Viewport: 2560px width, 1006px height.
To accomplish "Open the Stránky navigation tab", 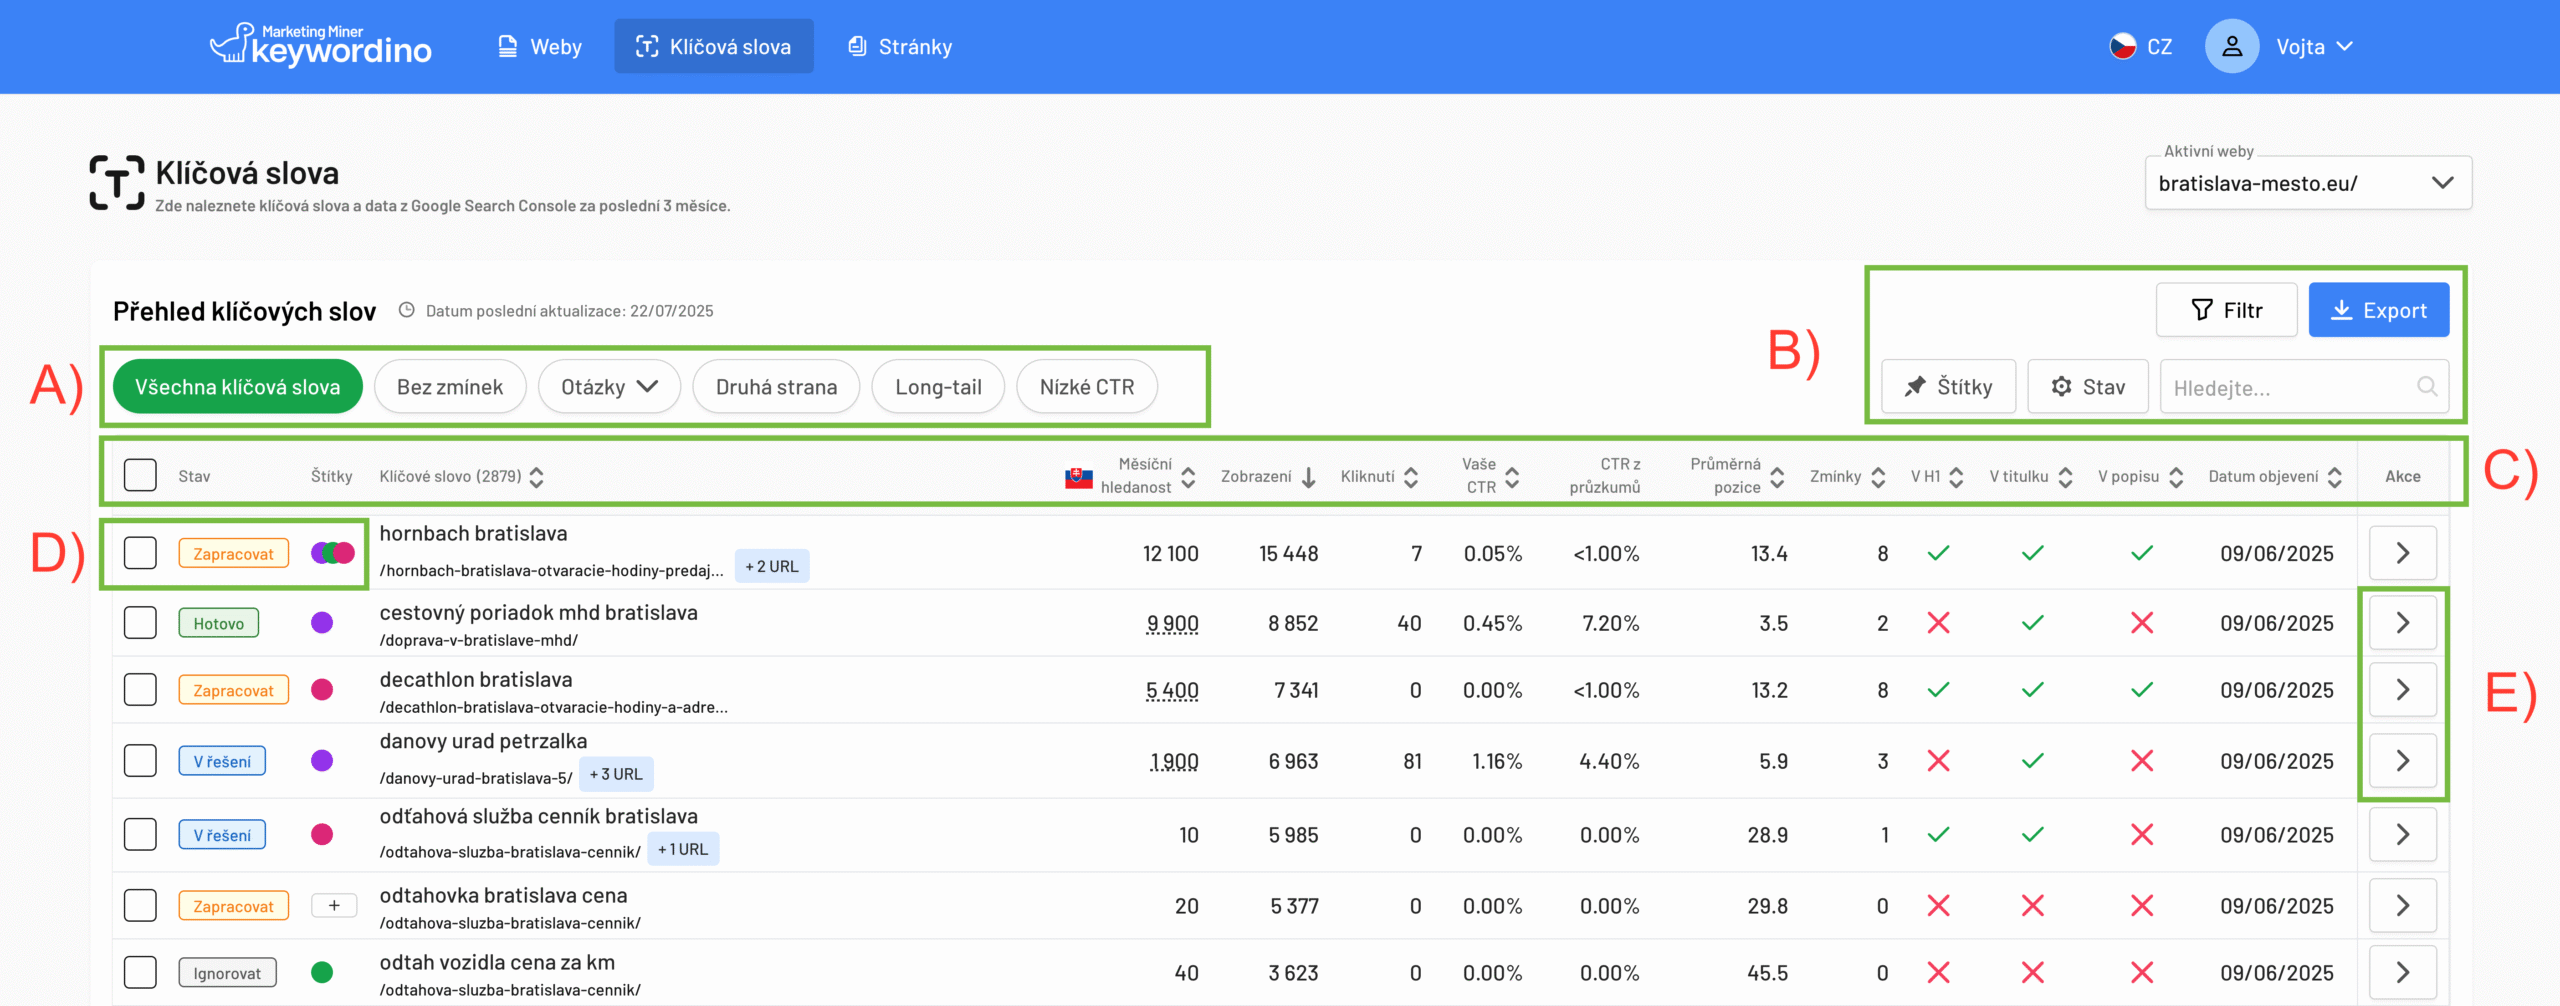I will pyautogui.click(x=900, y=47).
